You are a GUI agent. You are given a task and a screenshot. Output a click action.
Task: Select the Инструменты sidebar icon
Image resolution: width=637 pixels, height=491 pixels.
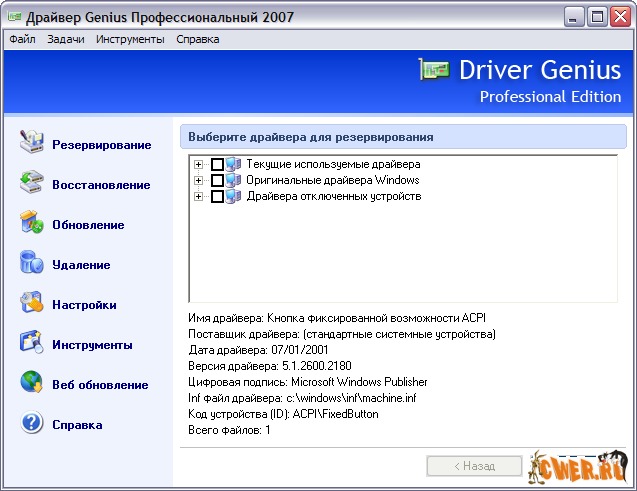[32, 343]
